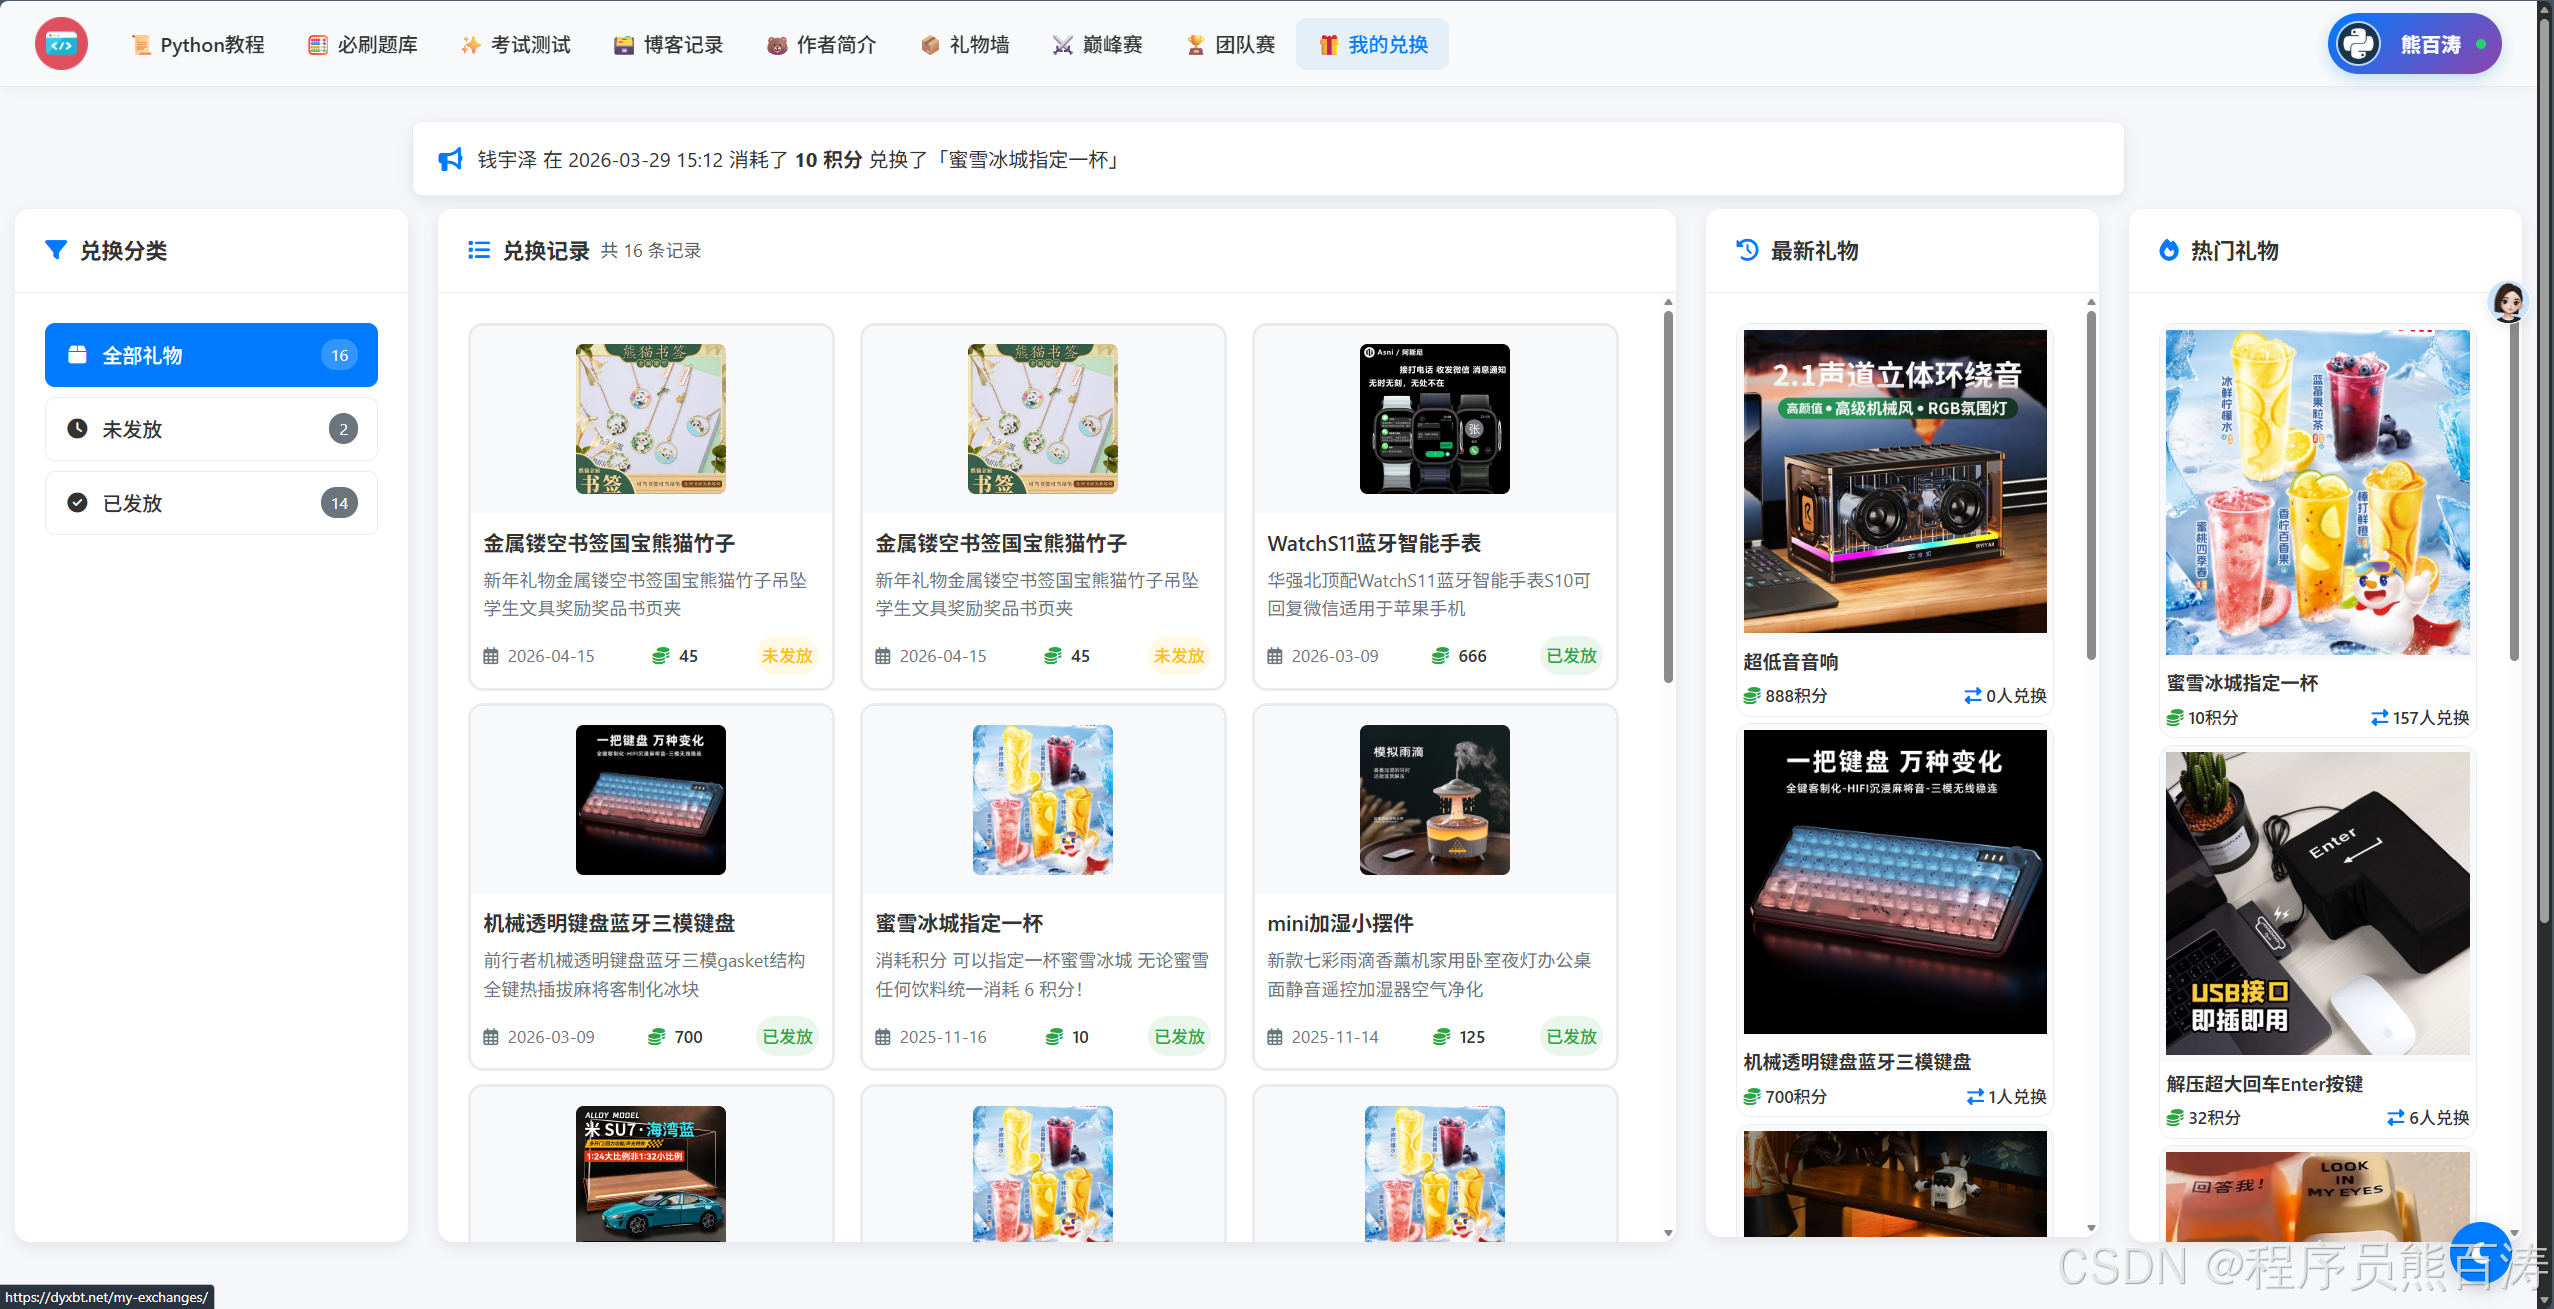Click the history icon beside 最新礼物
The height and width of the screenshot is (1309, 2554).
point(1747,250)
